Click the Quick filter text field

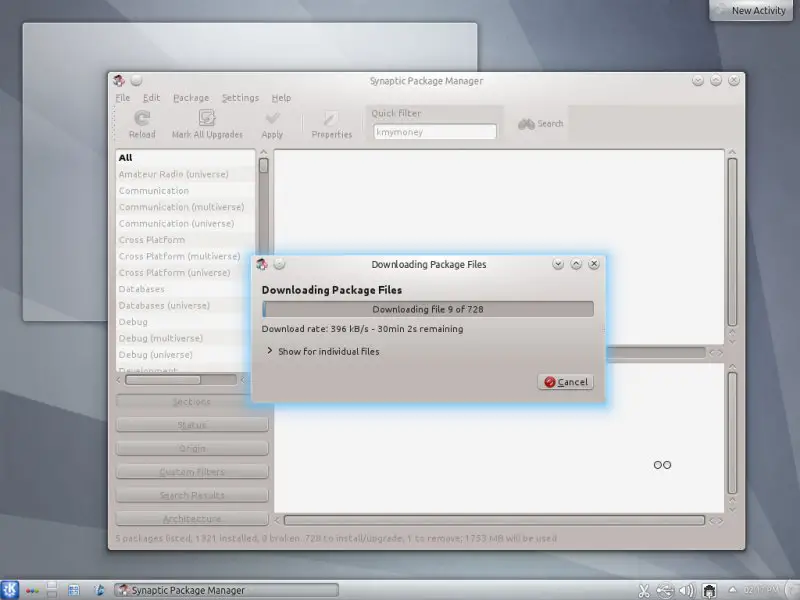coord(435,132)
